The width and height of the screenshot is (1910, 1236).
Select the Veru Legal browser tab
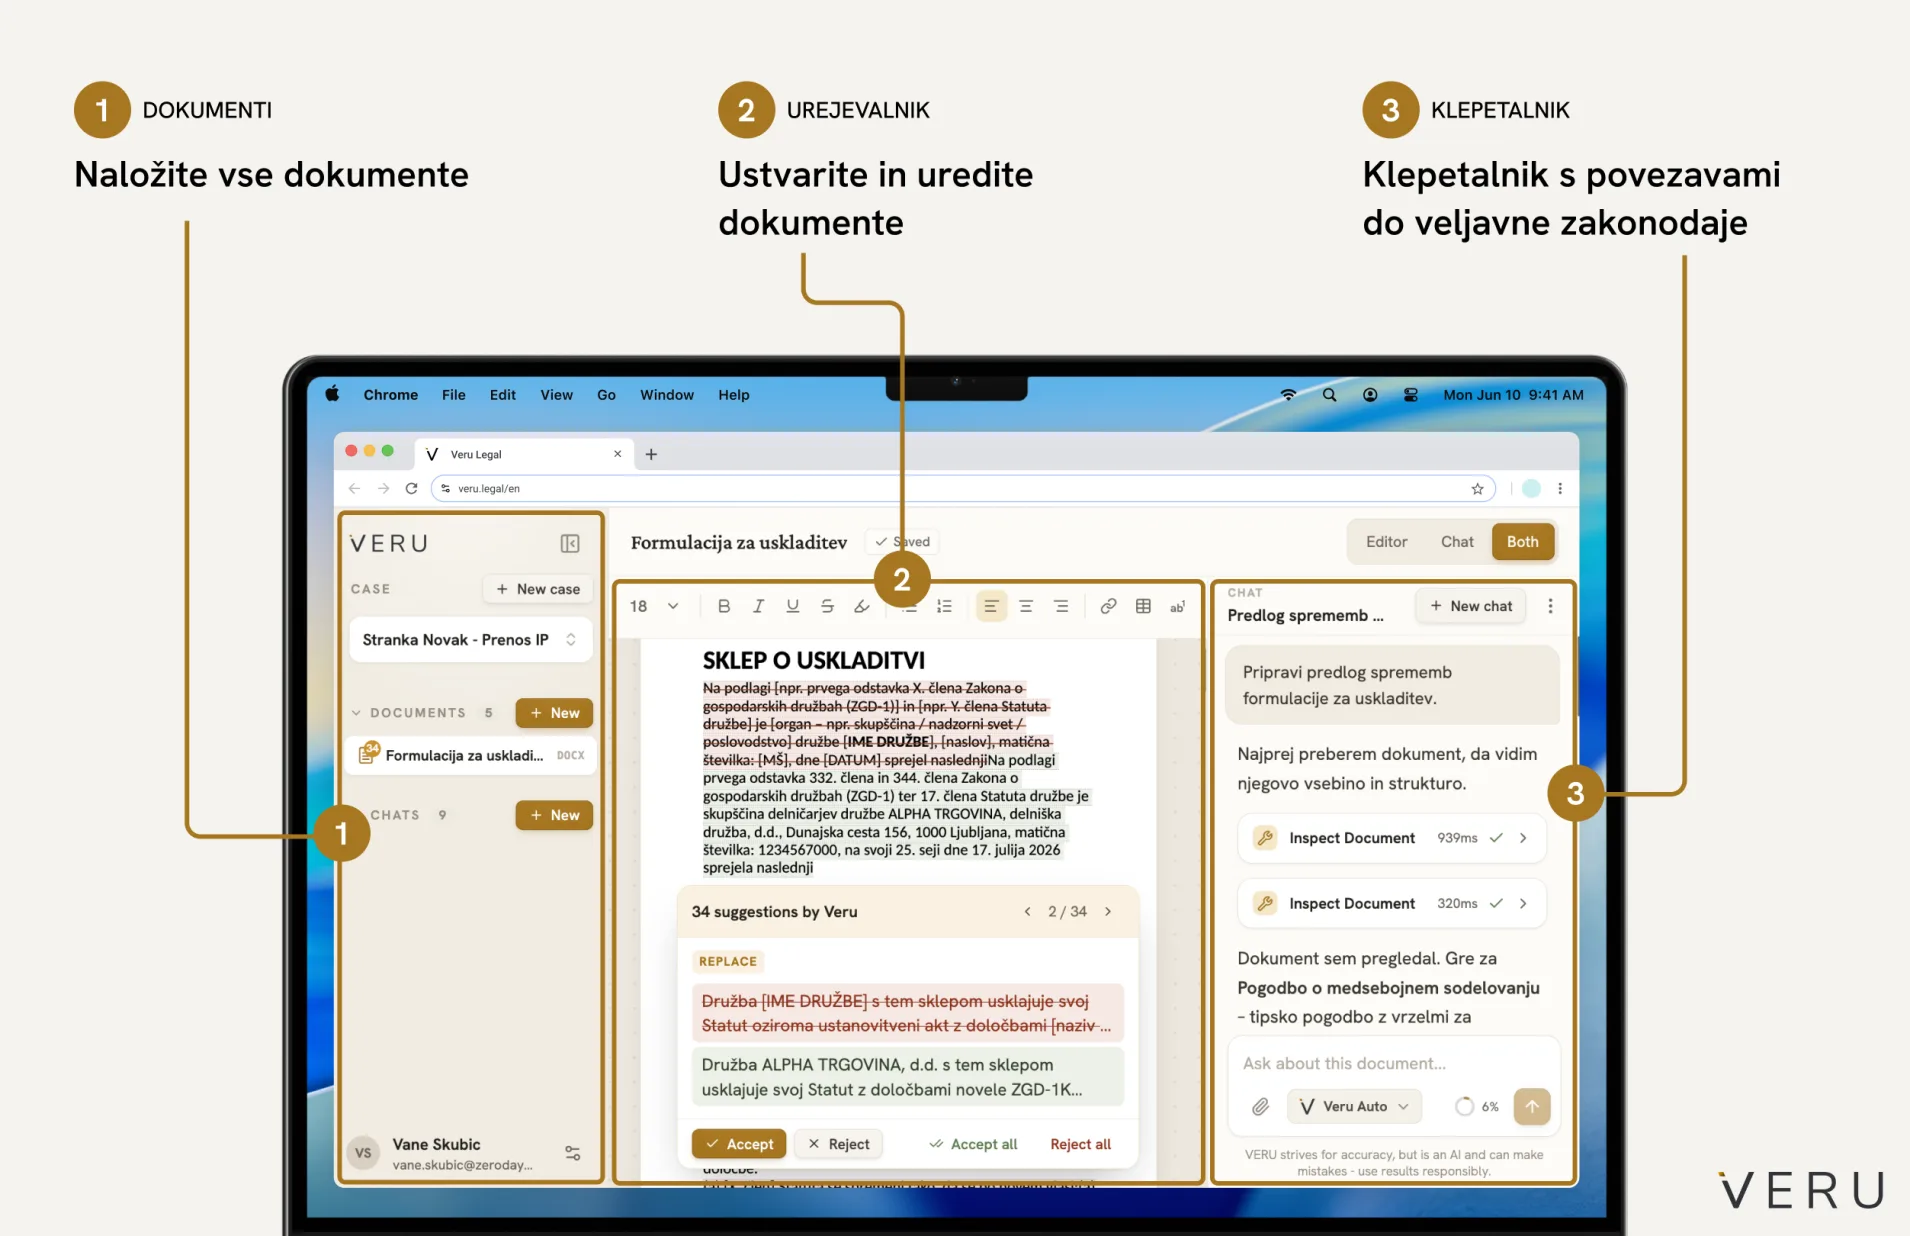point(524,454)
